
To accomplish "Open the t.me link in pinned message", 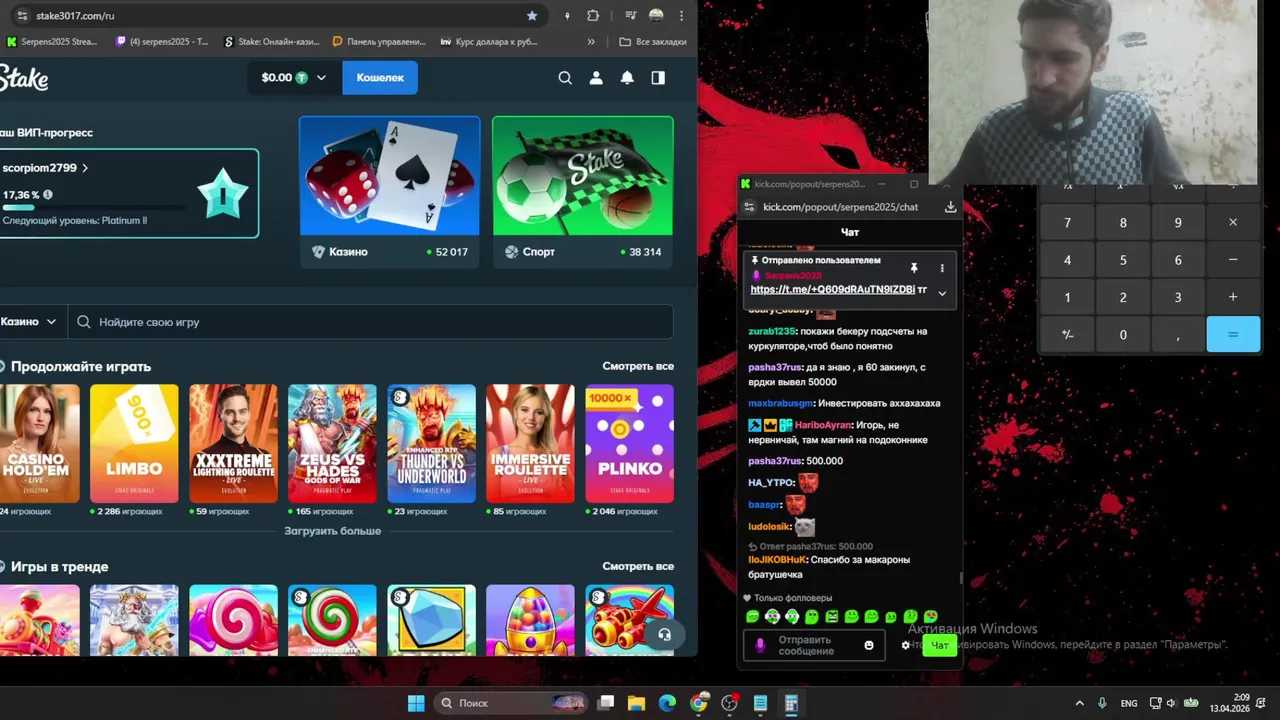I will pyautogui.click(x=832, y=289).
